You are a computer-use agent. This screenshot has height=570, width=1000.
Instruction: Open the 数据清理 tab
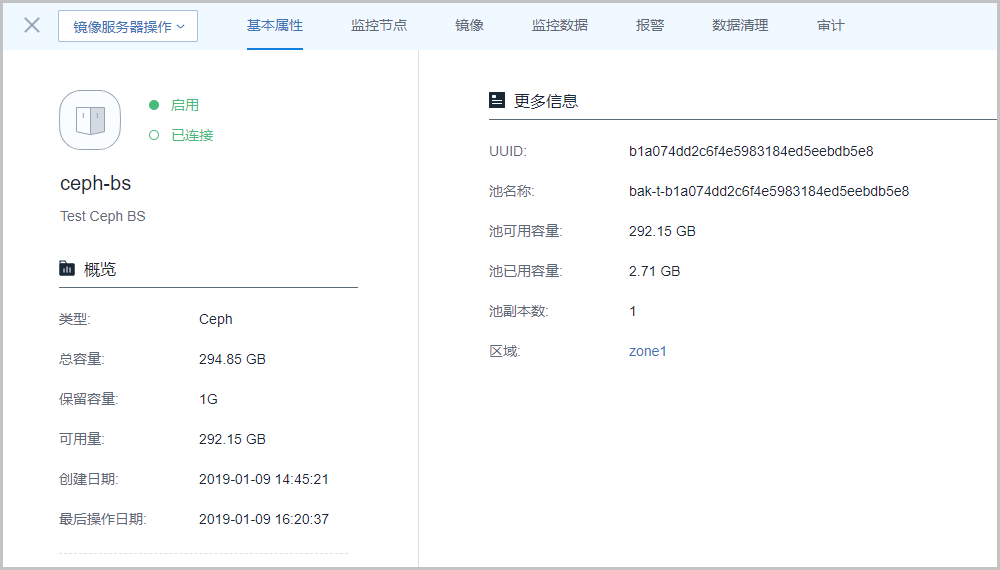point(740,25)
